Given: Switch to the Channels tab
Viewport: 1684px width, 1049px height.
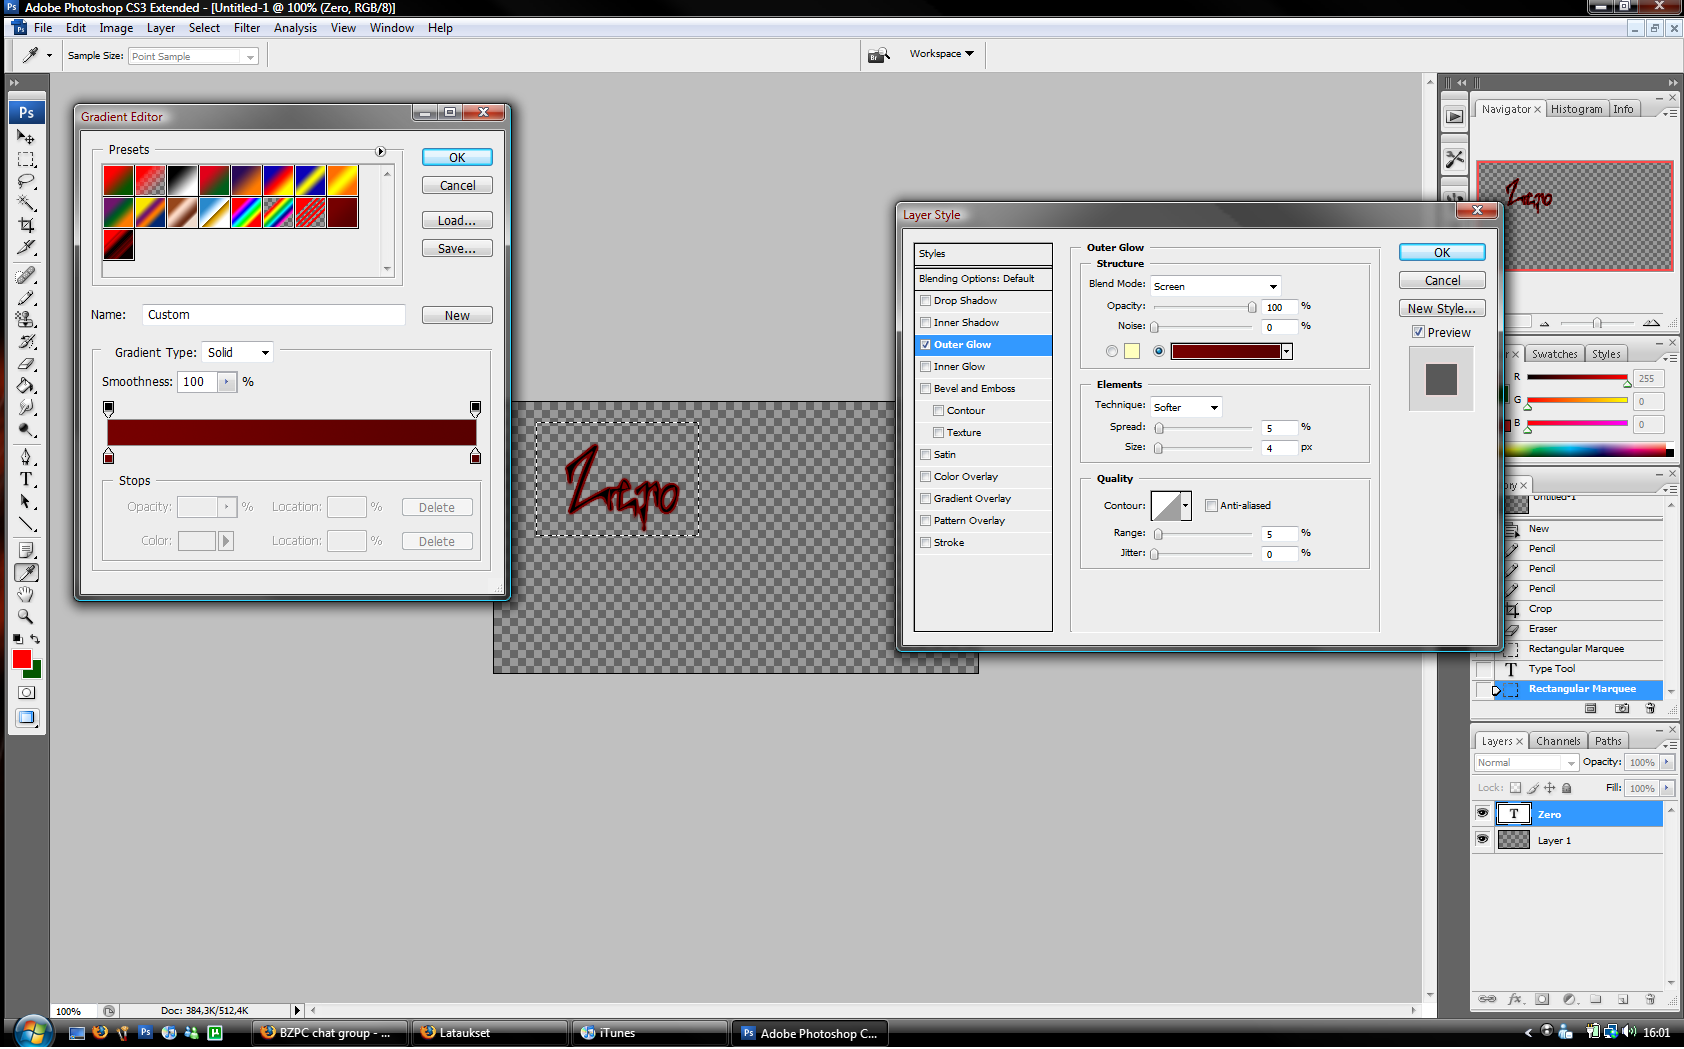Looking at the screenshot, I should pos(1557,741).
